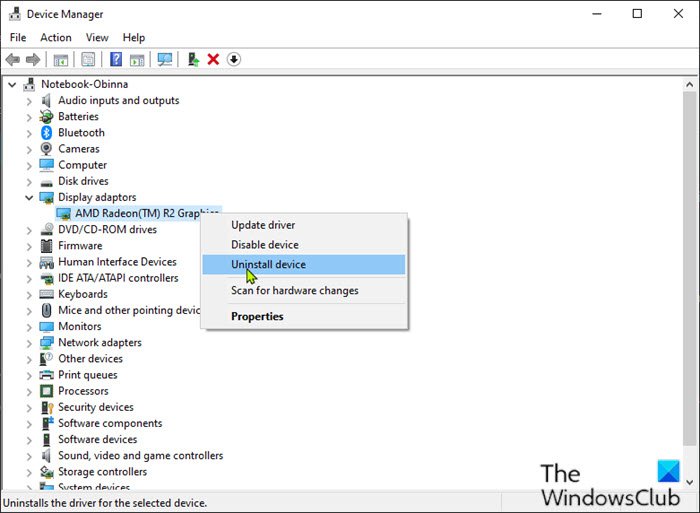
Task: Click the Forward arrow toolbar icon
Action: pos(33,59)
